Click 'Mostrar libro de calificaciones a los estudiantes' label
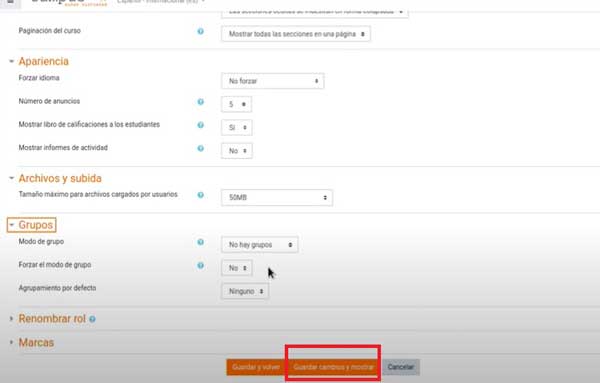The width and height of the screenshot is (600, 383). pos(89,124)
